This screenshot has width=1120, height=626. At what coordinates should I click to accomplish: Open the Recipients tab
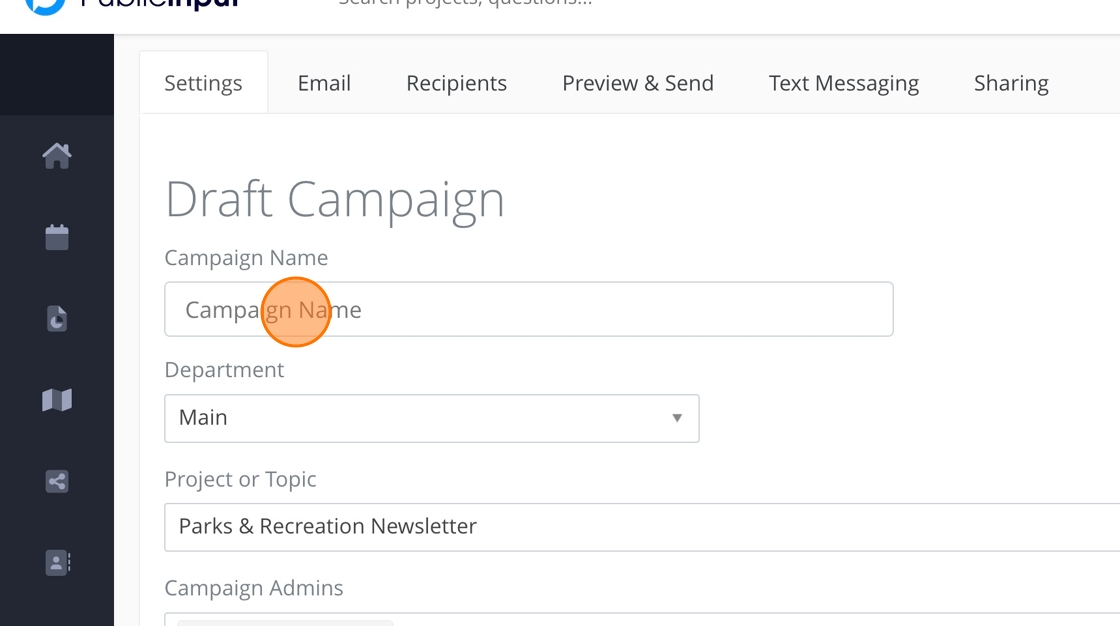[456, 83]
